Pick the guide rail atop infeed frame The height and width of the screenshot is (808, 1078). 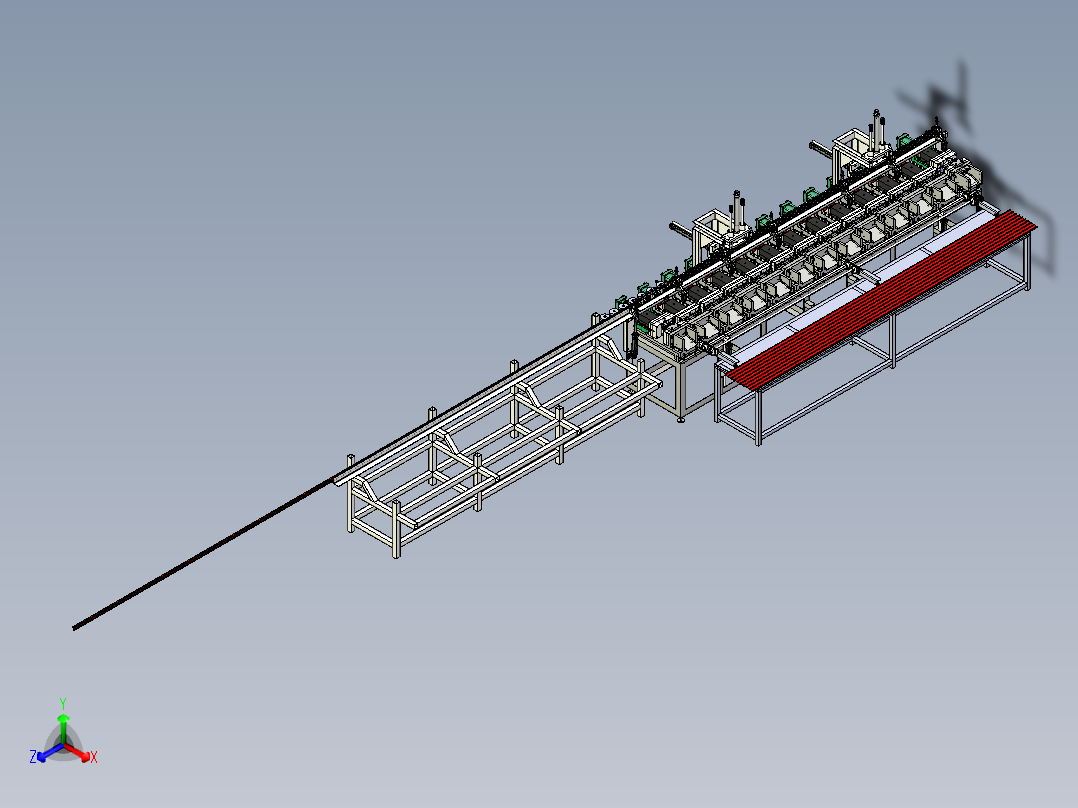point(483,394)
